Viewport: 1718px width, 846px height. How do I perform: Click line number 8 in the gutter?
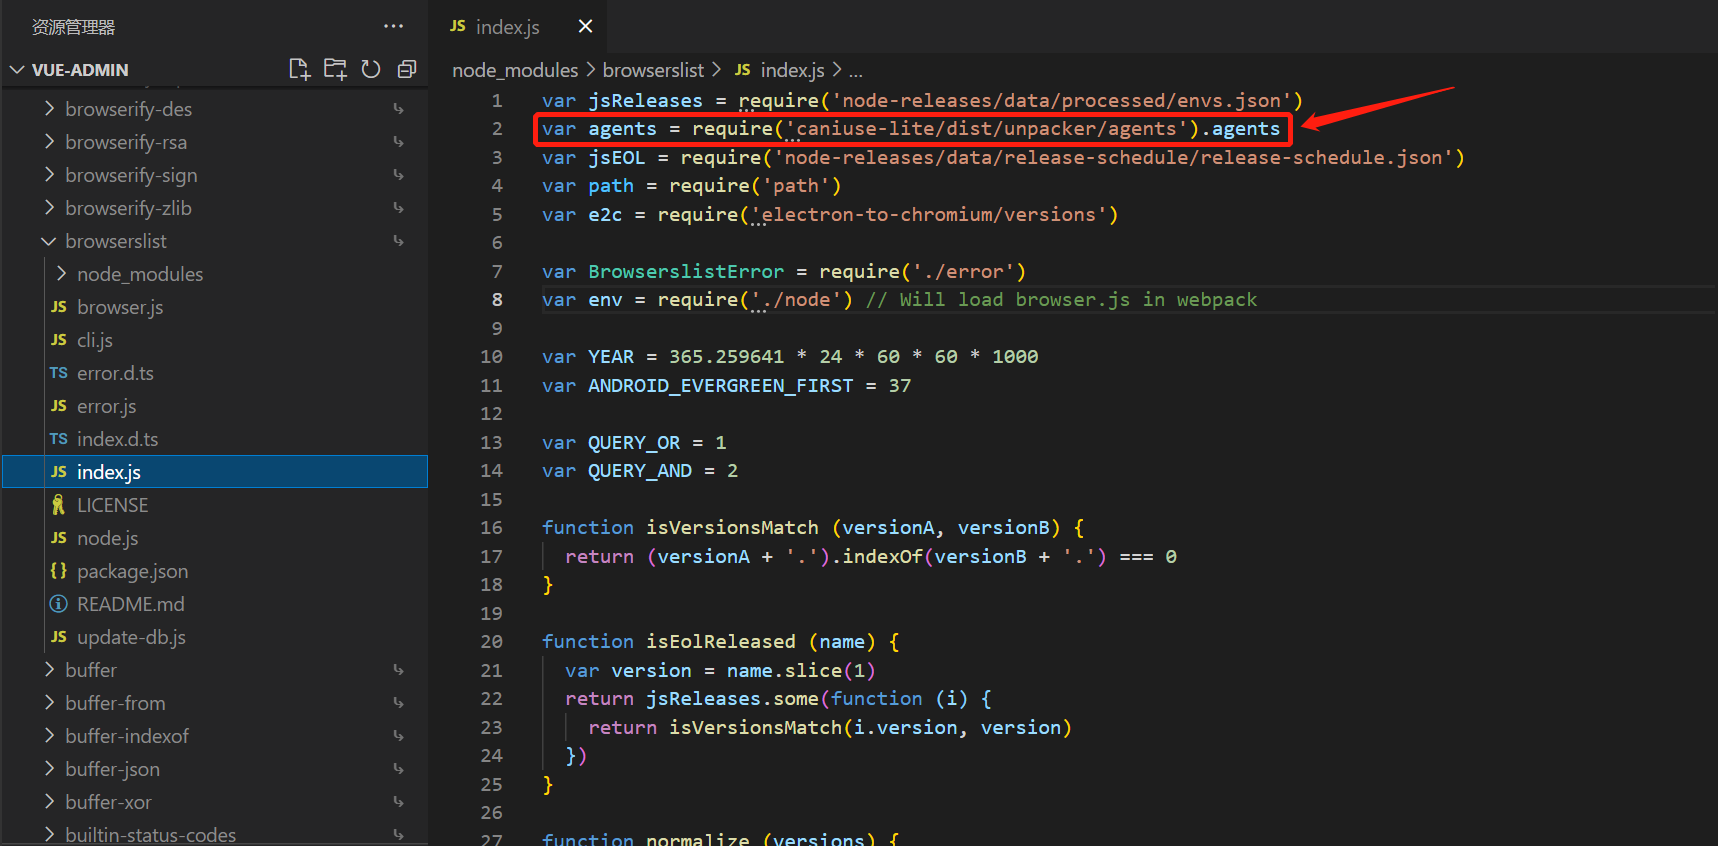(x=497, y=300)
